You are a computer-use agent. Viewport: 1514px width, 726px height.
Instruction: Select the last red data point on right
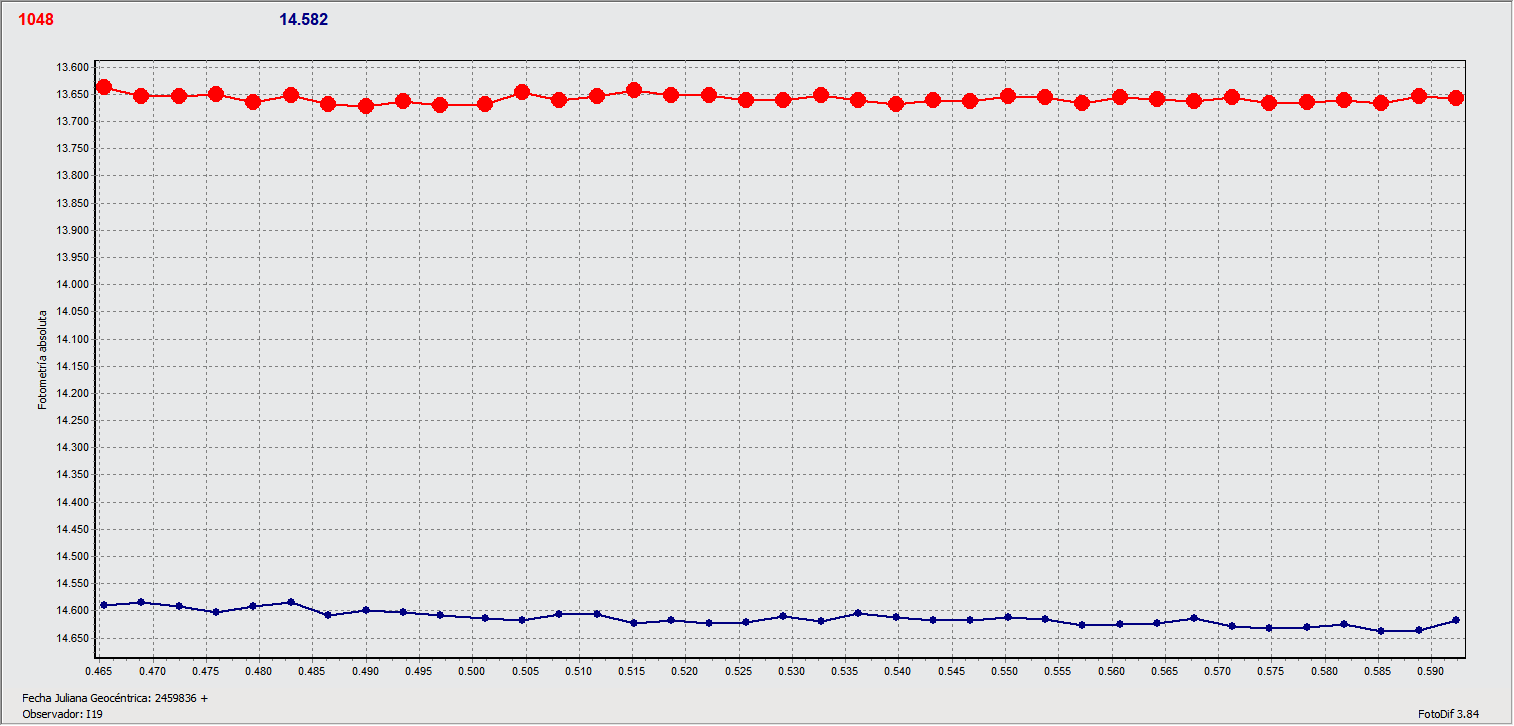tap(1456, 98)
